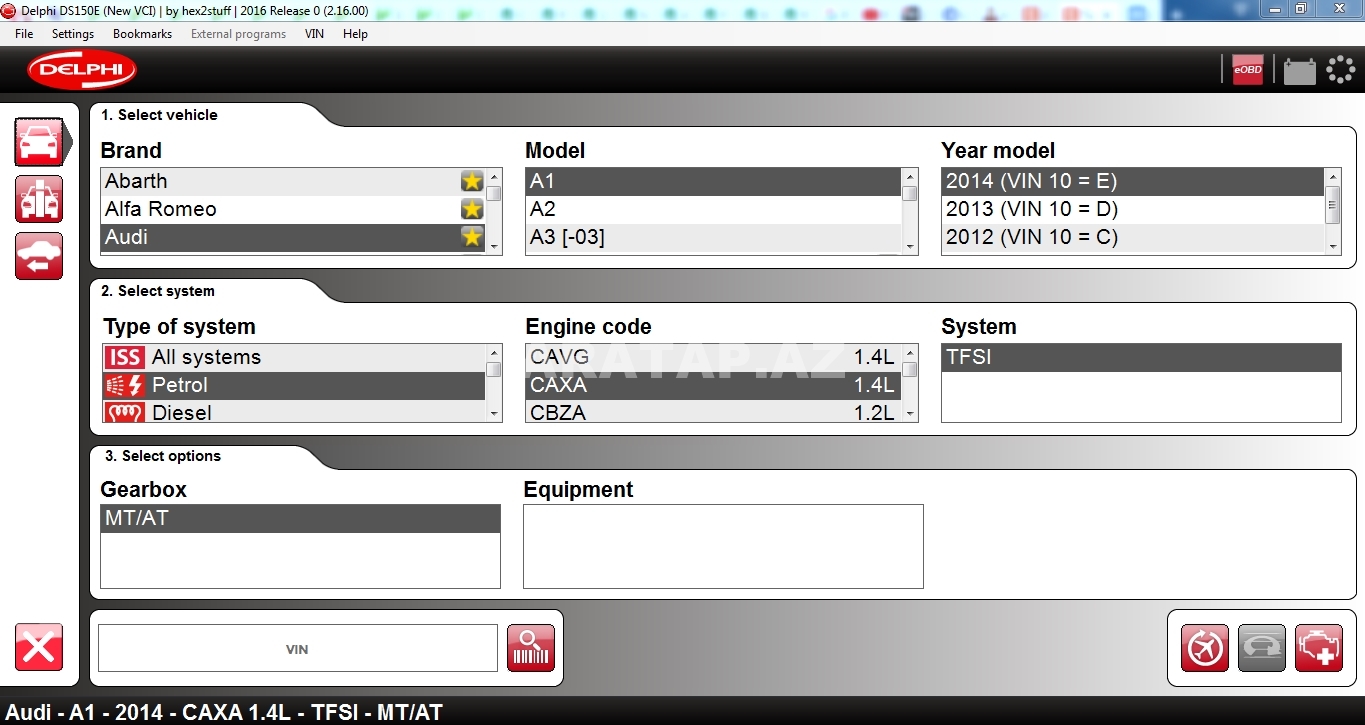The width and height of the screenshot is (1365, 725).
Task: Toggle favorite star for Audi
Action: [x=472, y=237]
